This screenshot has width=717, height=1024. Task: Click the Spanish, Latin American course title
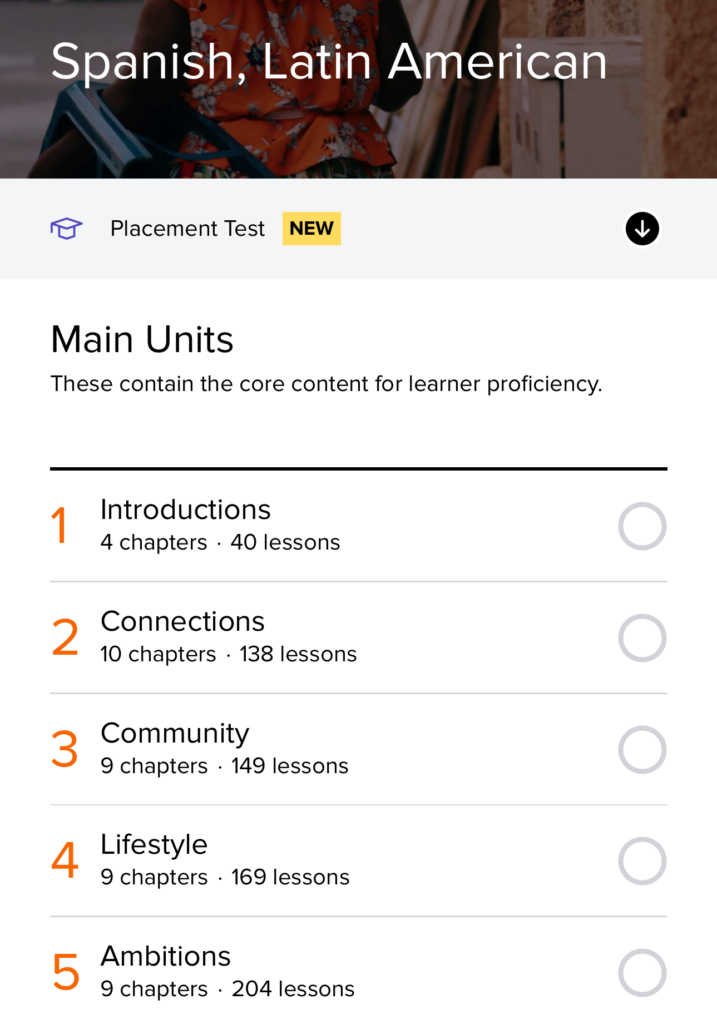(330, 60)
